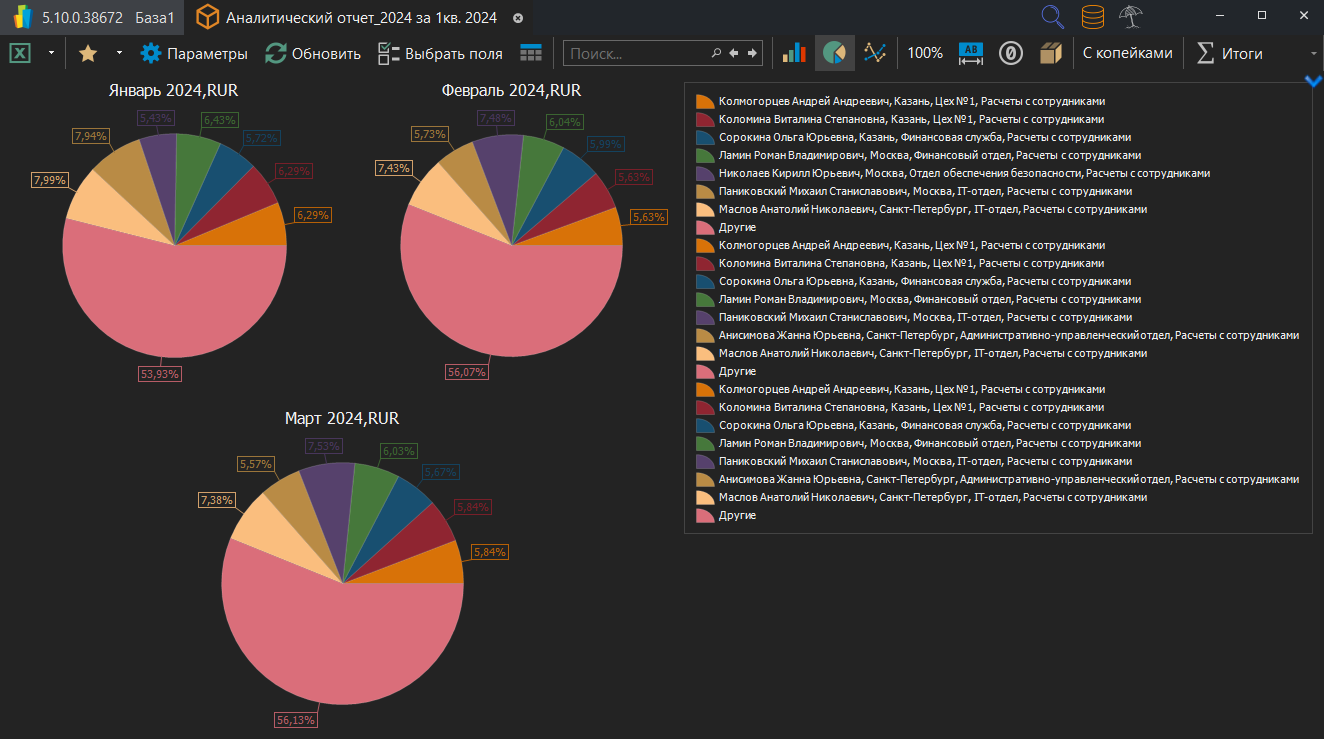This screenshot has height=739, width=1324.
Task: Open the Итоги totals menu
Action: (1230, 53)
